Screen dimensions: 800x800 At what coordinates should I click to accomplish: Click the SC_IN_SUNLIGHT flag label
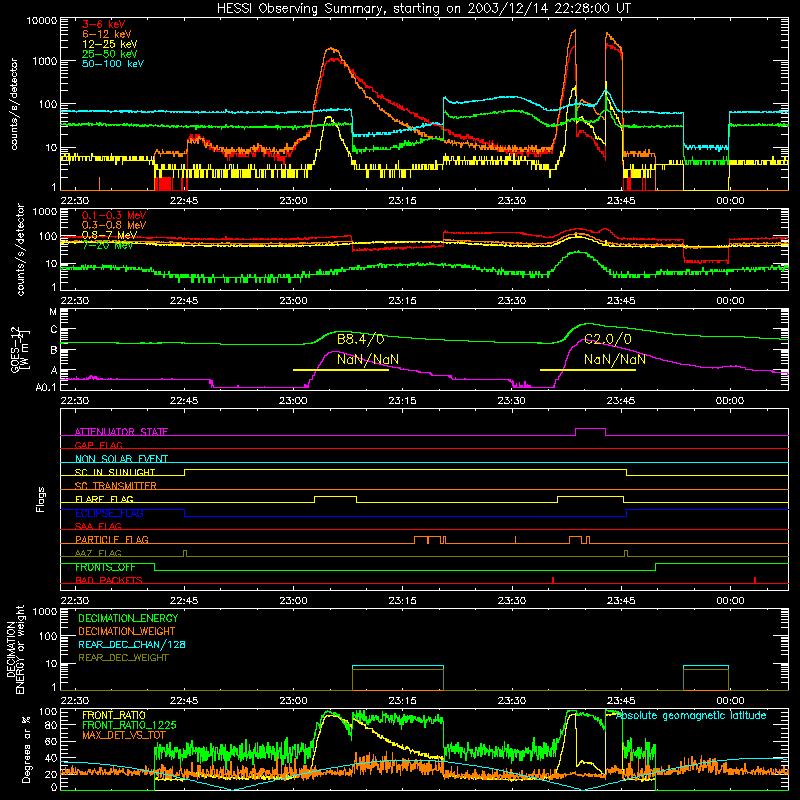tap(115, 472)
